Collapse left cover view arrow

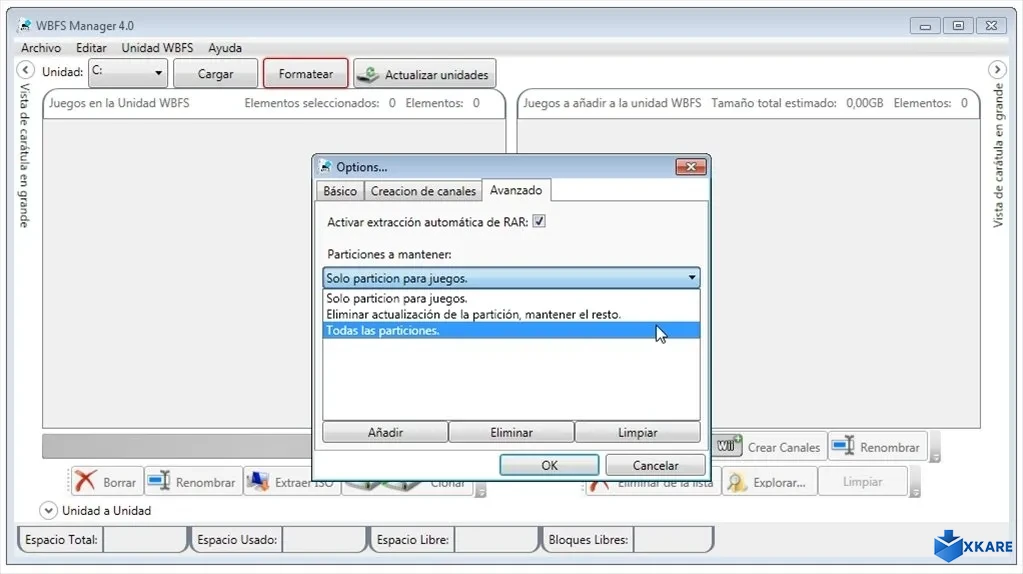click(x=25, y=69)
